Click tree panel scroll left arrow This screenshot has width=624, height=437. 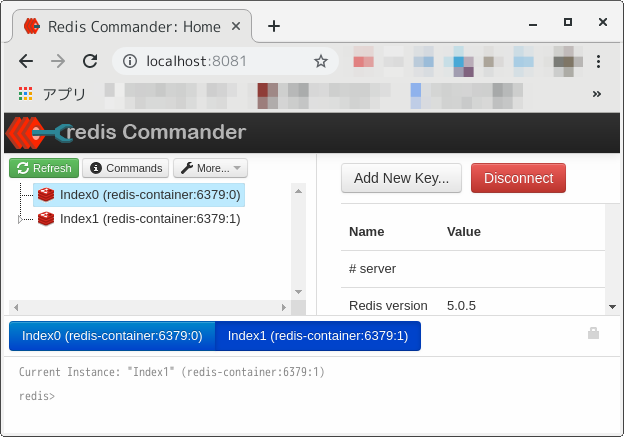point(16,307)
